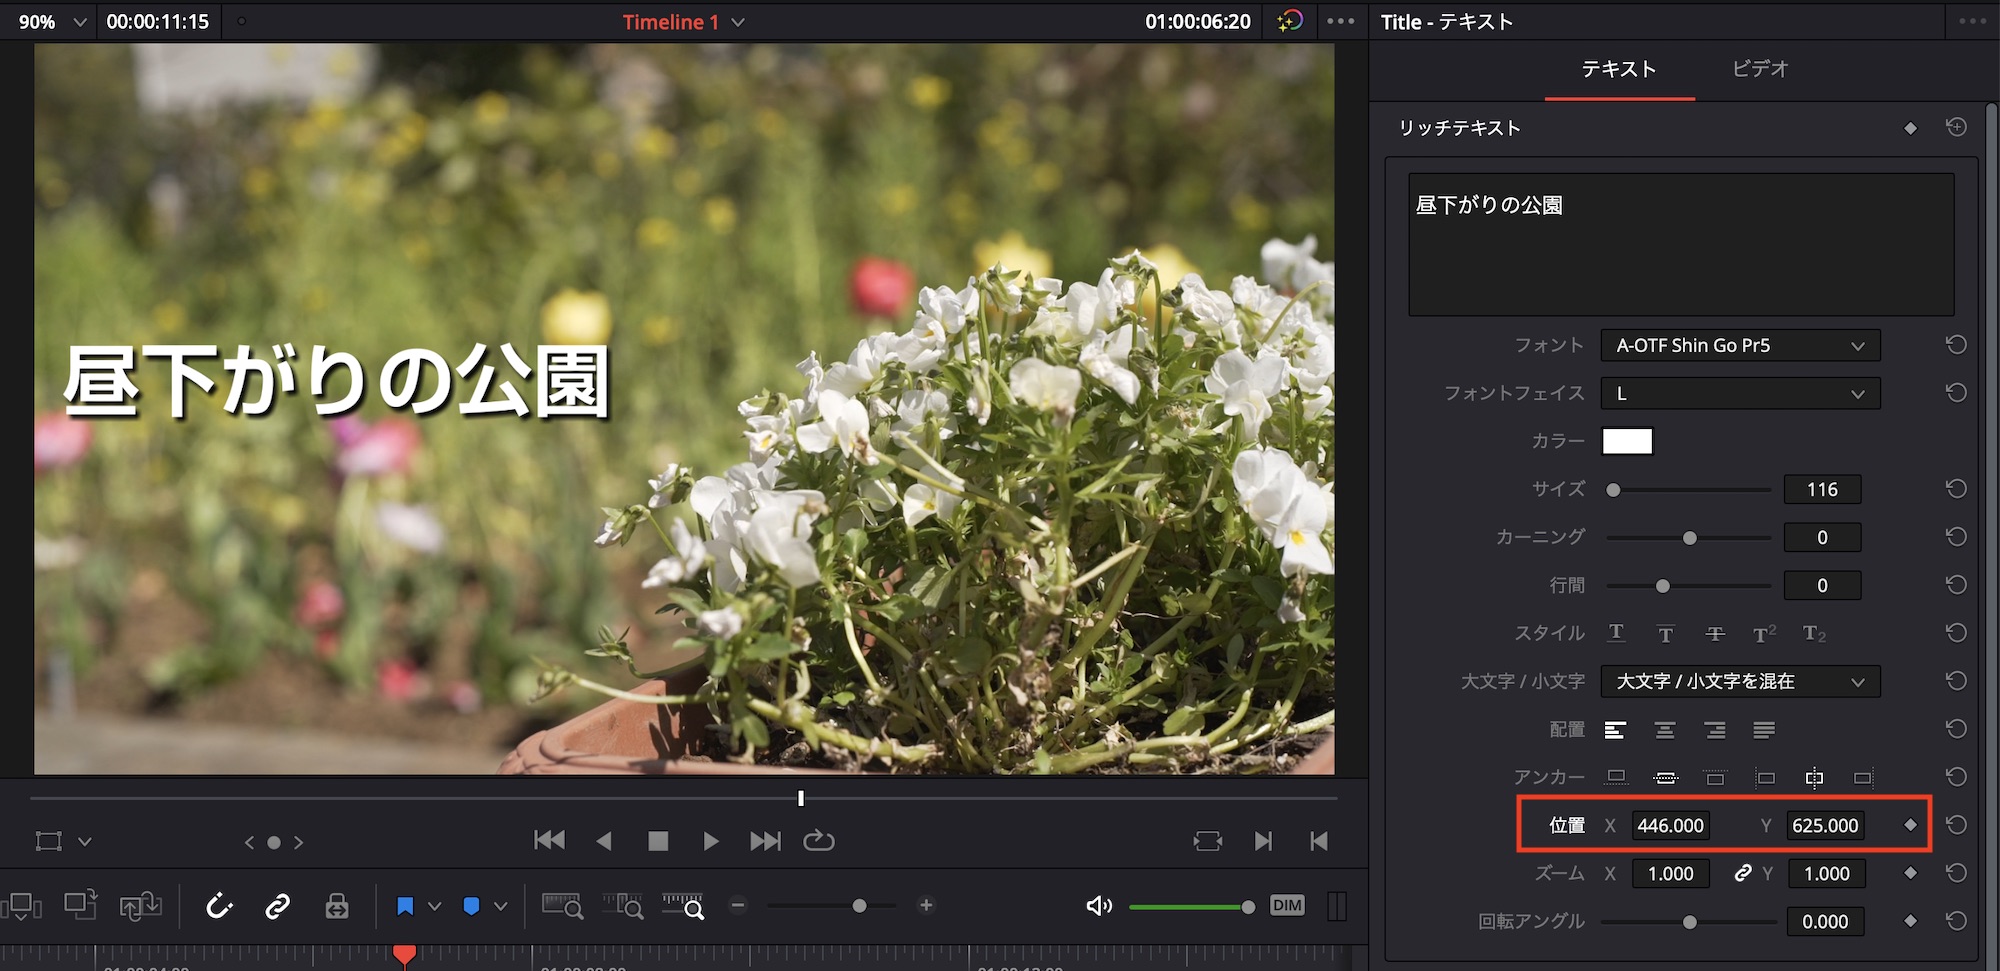Expand the 大文字 / 小文字 case dropdown

click(1740, 681)
